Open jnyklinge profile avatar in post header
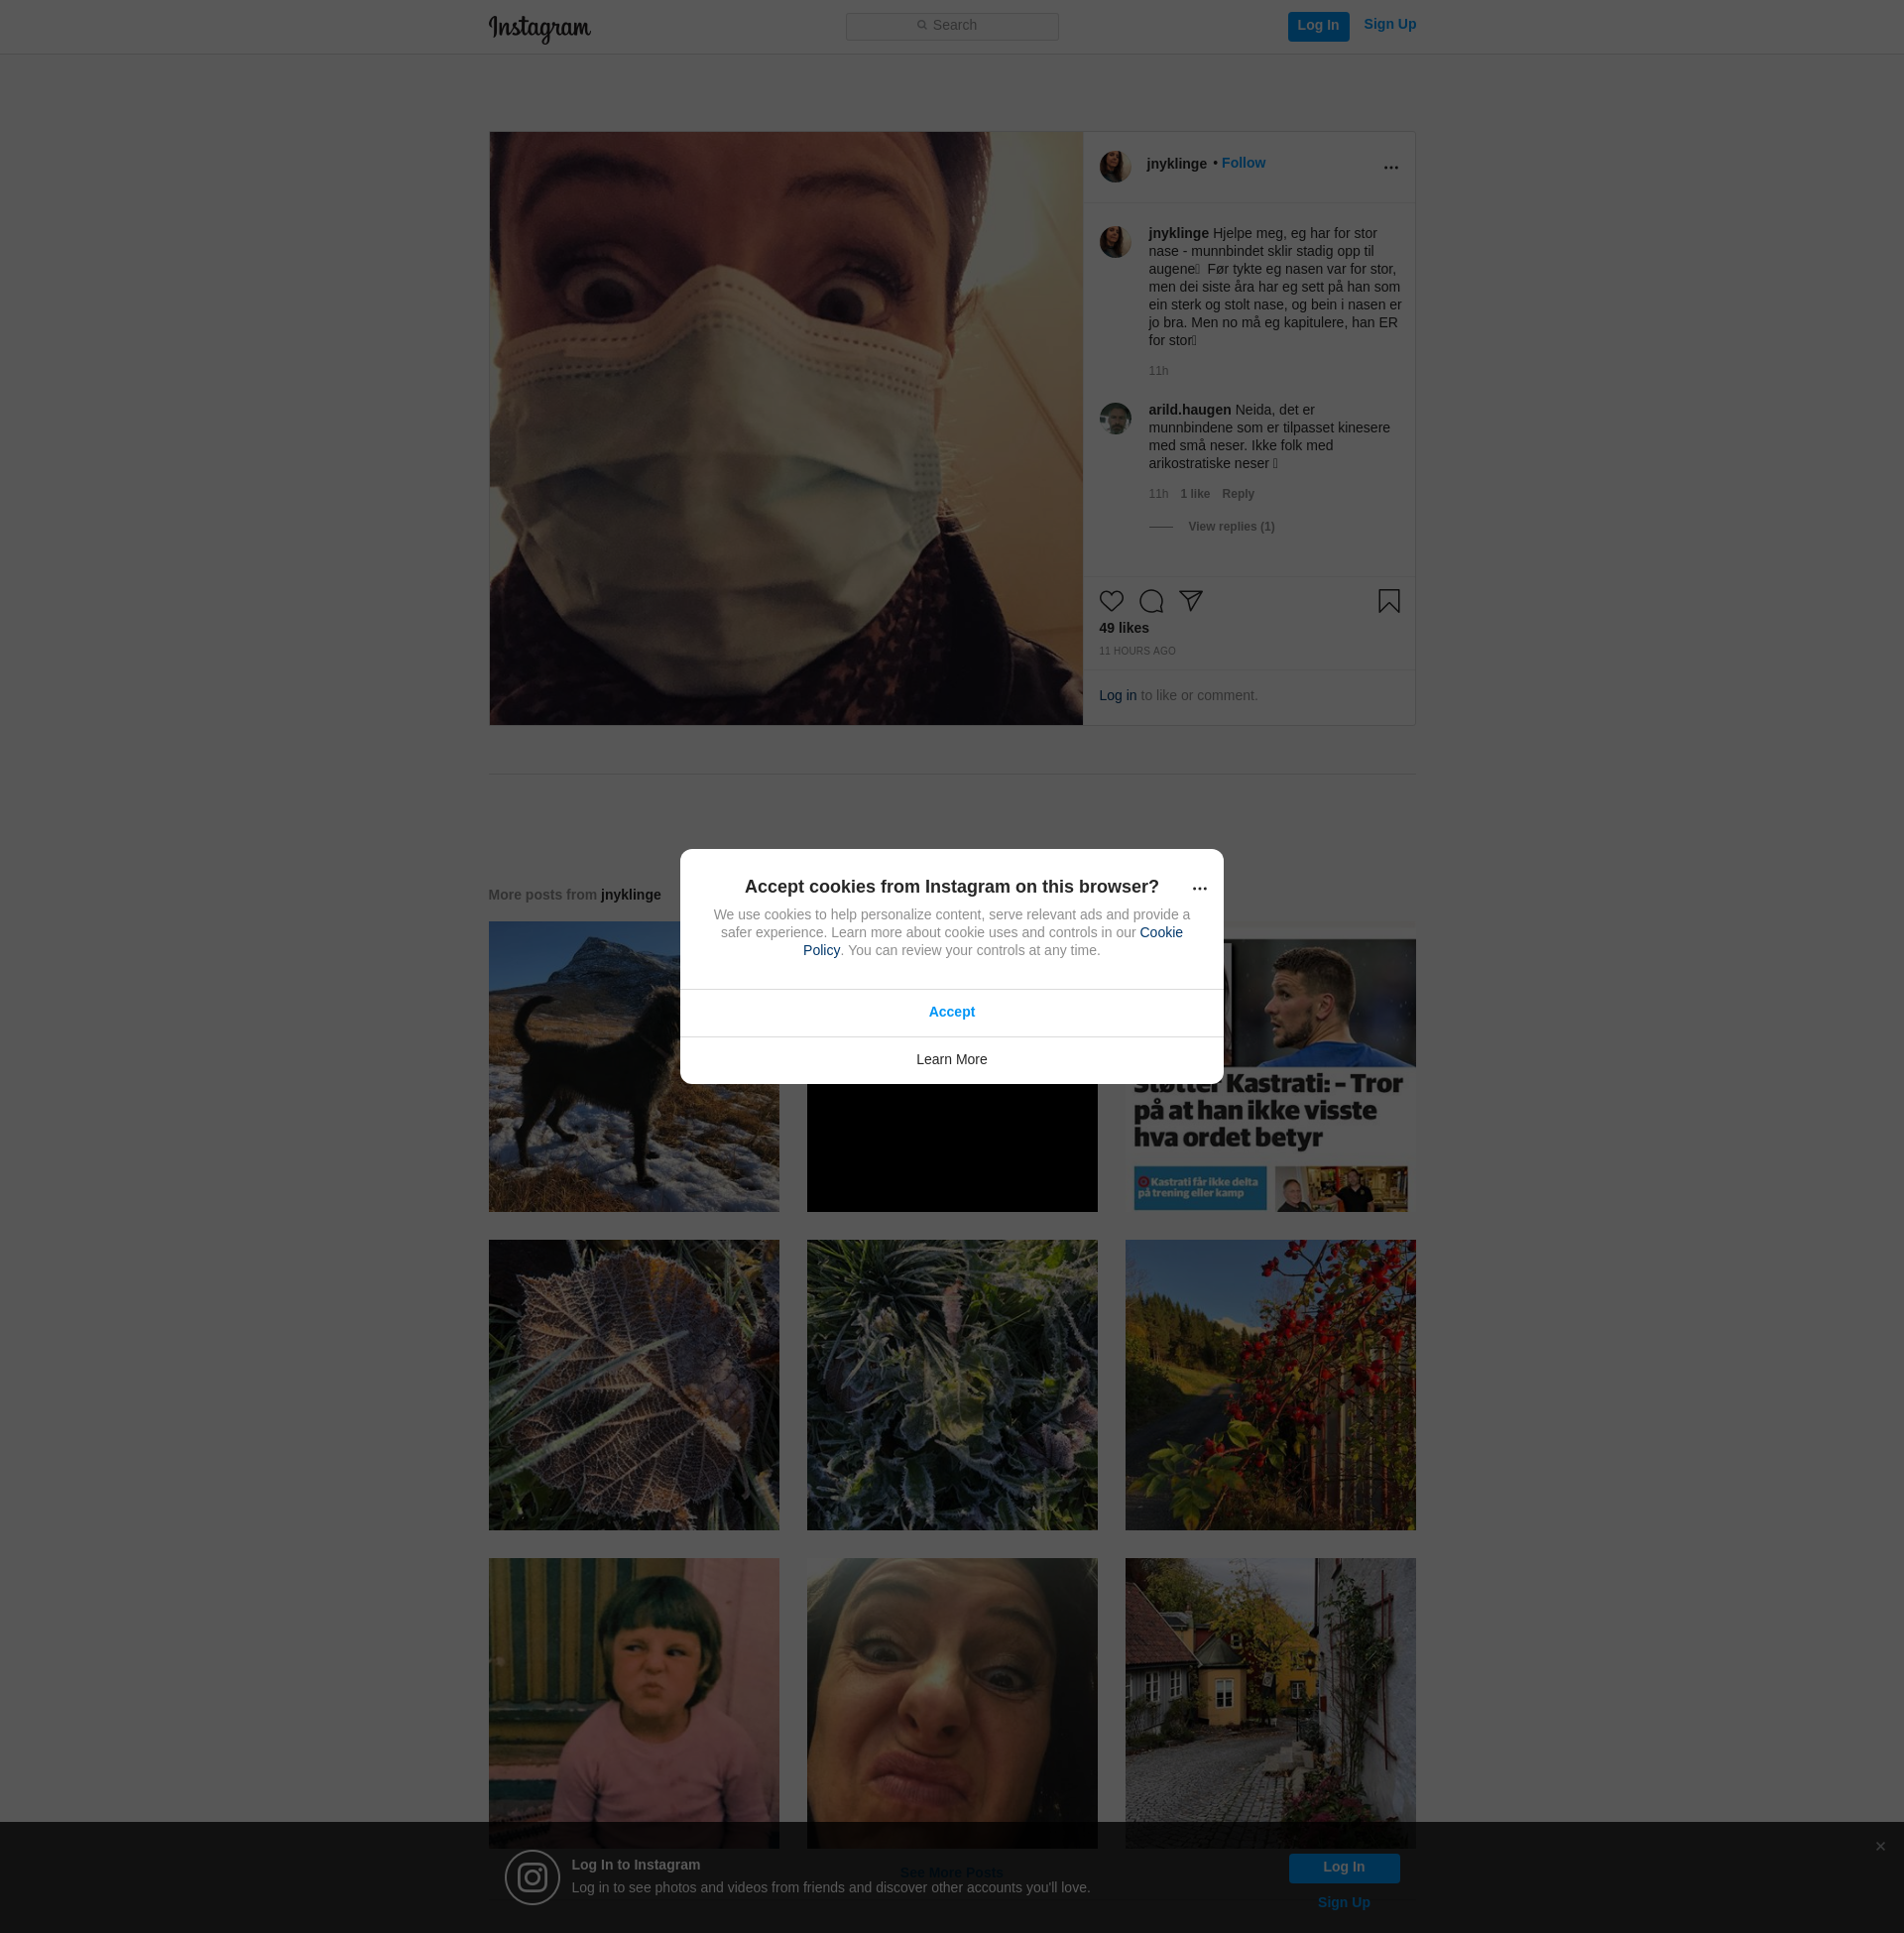This screenshot has width=1904, height=1933. [x=1115, y=166]
